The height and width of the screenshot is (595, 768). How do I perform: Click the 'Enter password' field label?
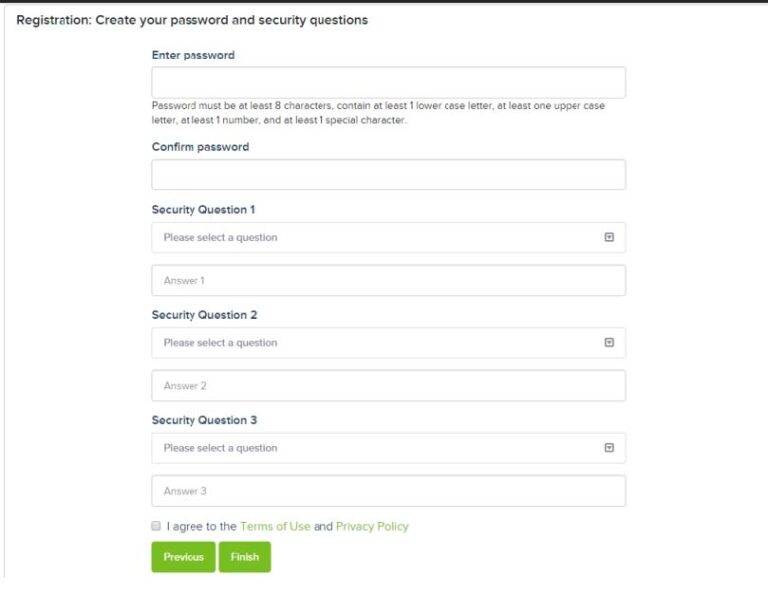[x=193, y=55]
